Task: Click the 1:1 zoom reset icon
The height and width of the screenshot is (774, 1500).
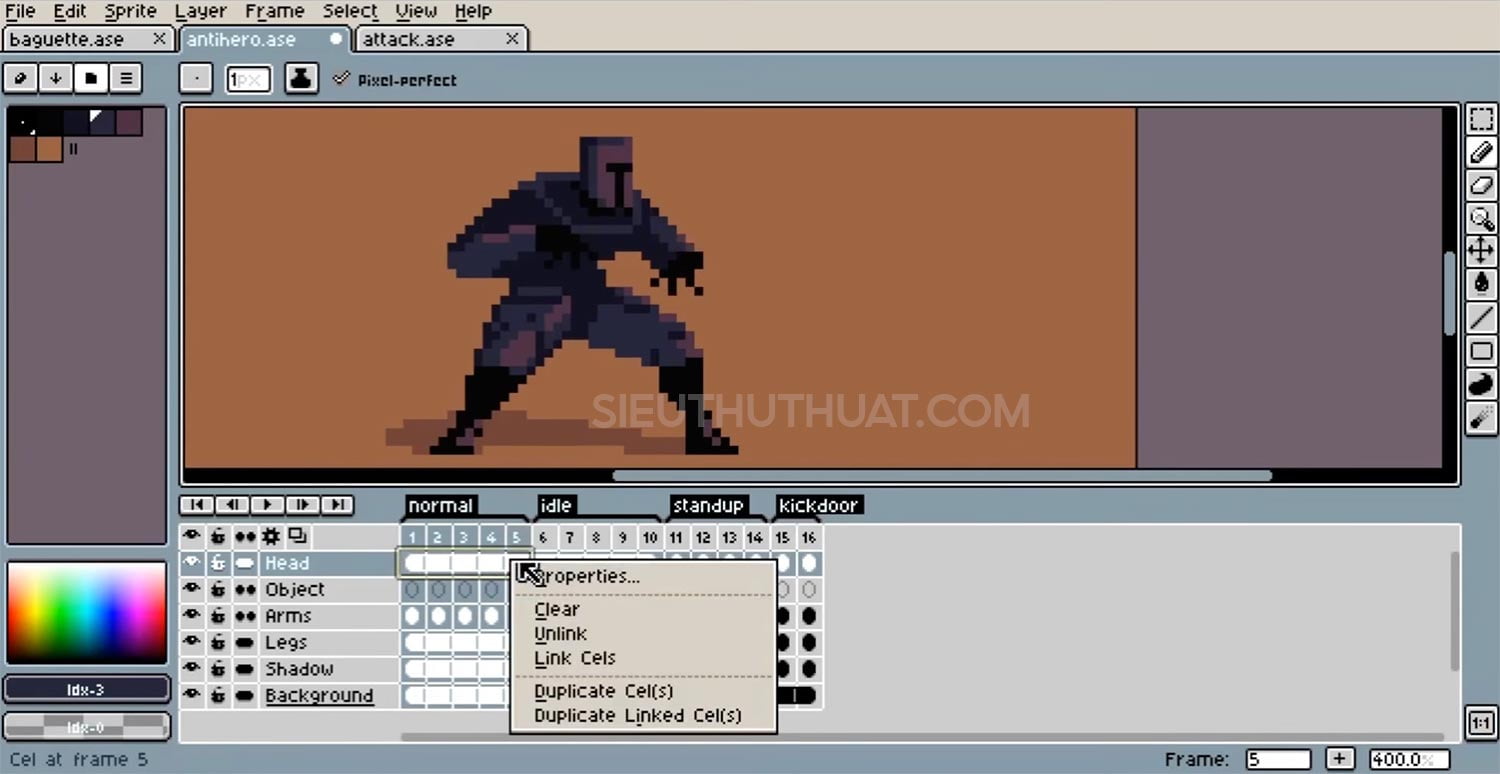Action: point(1481,722)
